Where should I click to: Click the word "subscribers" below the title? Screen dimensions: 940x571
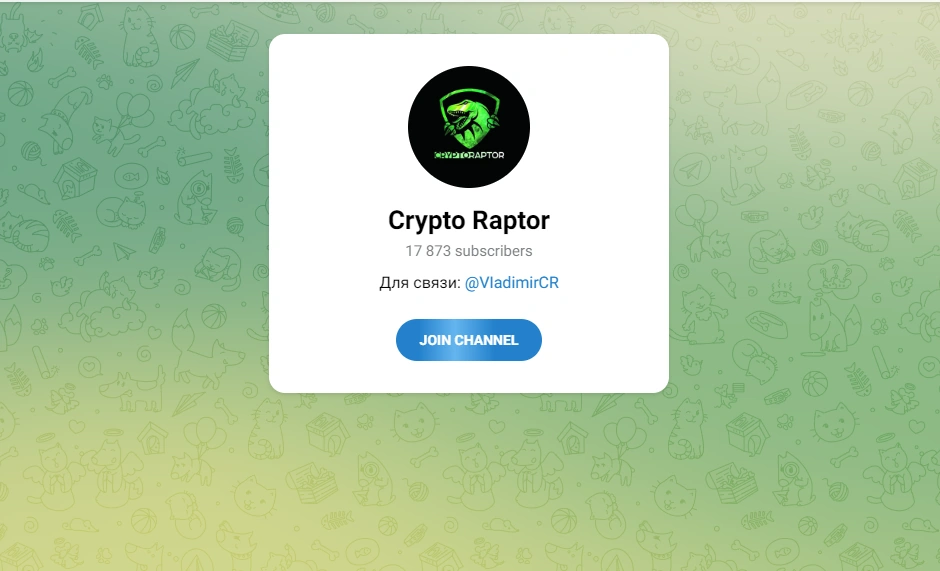(493, 251)
